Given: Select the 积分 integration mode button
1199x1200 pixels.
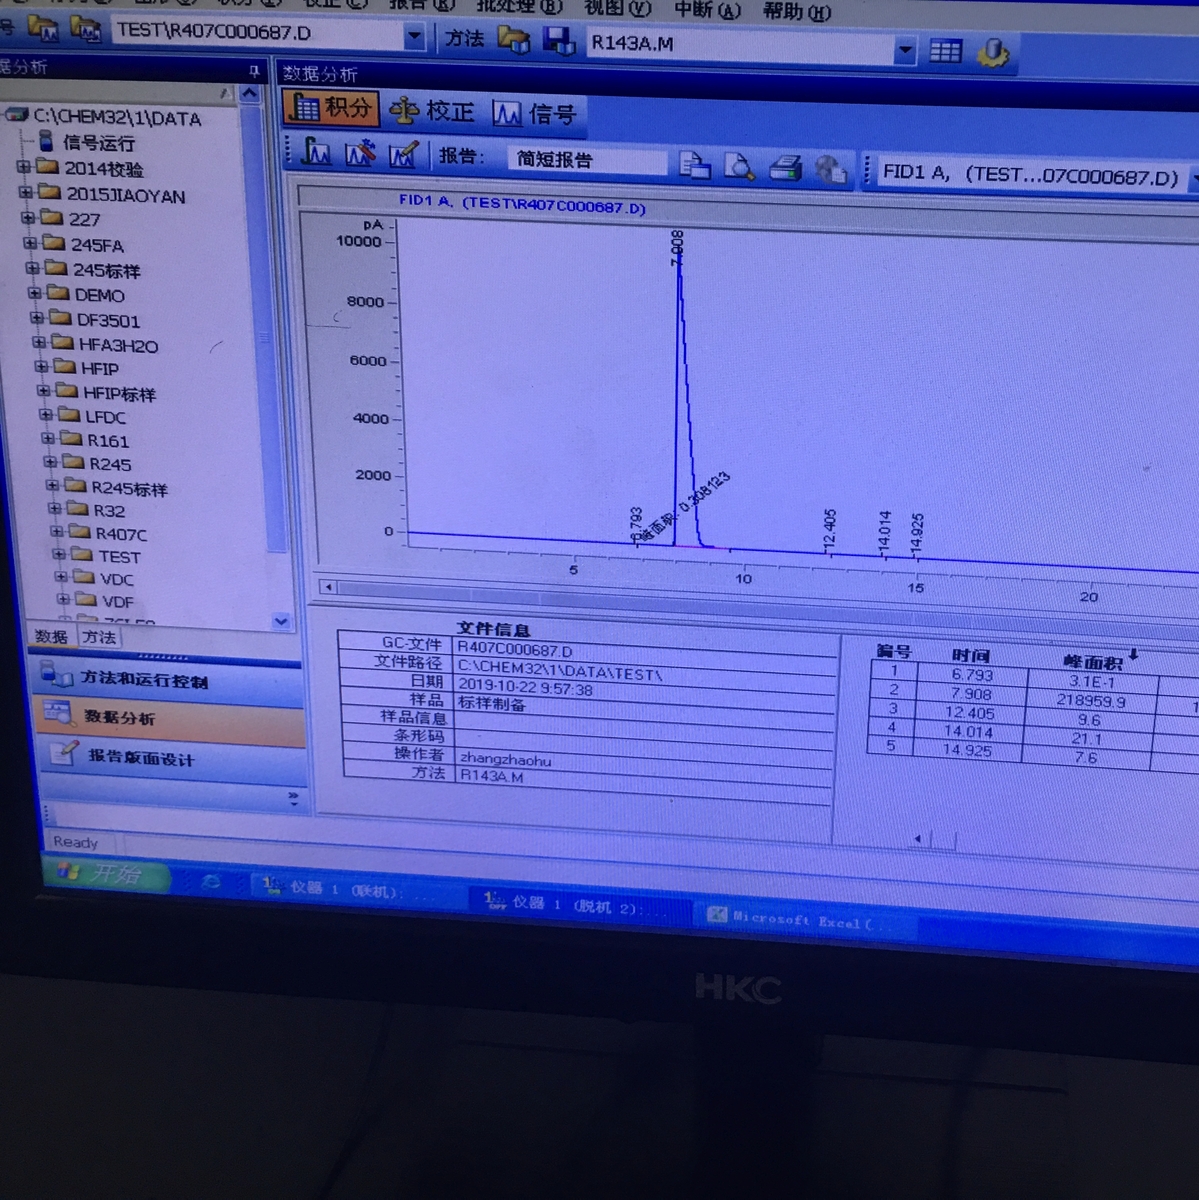Looking at the screenshot, I should click(331, 108).
